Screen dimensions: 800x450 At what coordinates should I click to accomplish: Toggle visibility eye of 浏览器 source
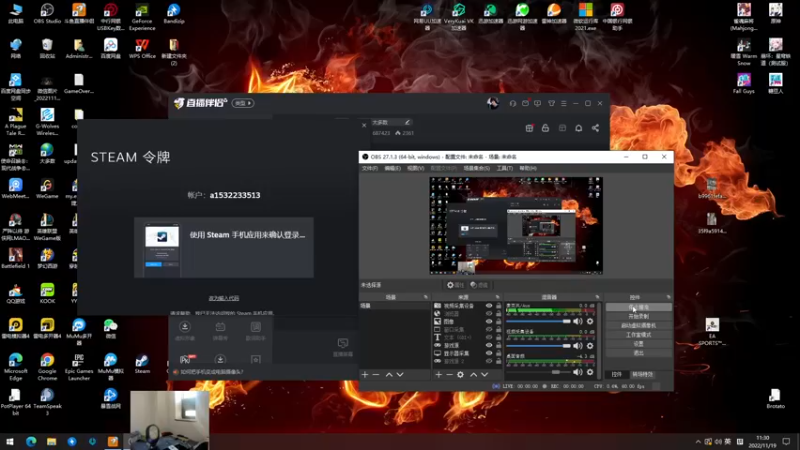pyautogui.click(x=489, y=314)
